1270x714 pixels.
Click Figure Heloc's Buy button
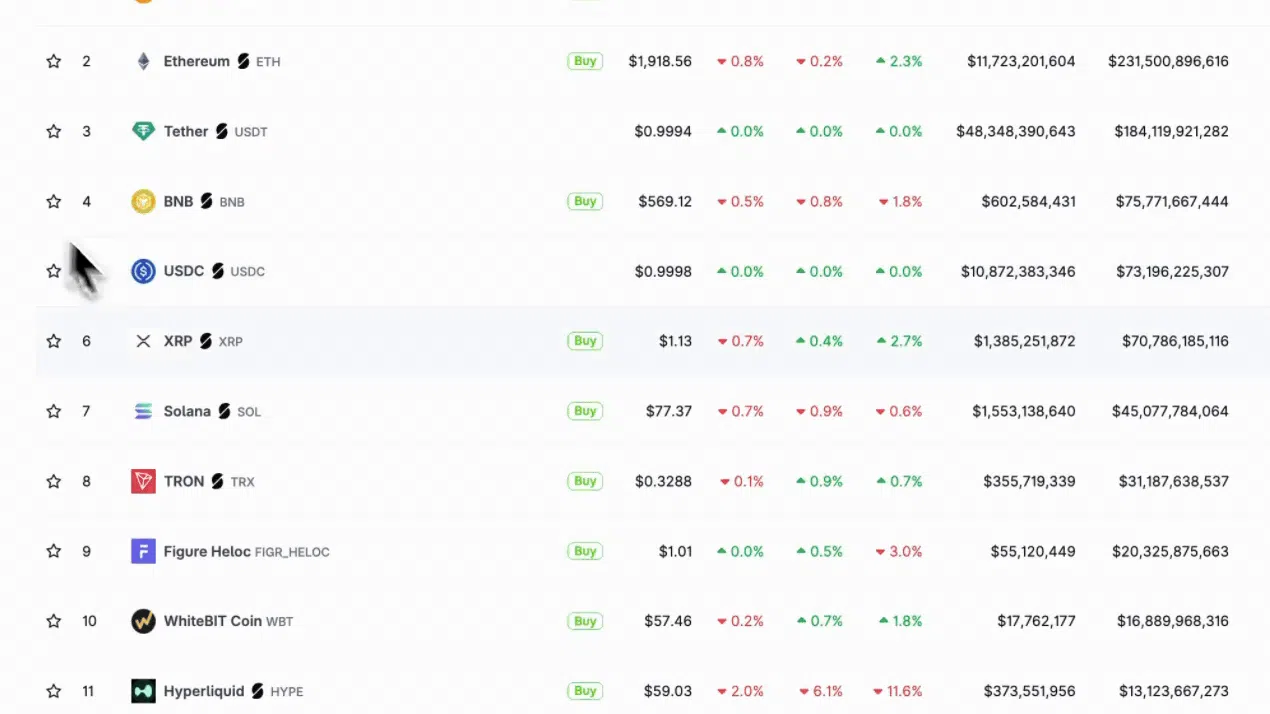(x=585, y=551)
